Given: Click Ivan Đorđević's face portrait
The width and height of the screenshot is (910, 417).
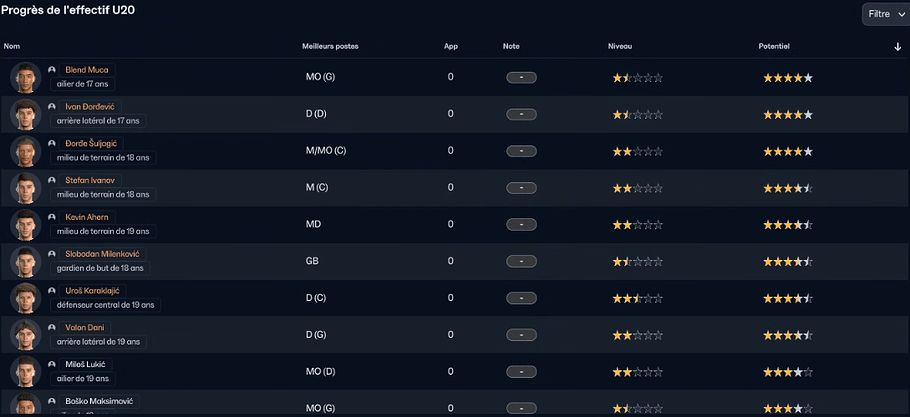Looking at the screenshot, I should point(26,114).
